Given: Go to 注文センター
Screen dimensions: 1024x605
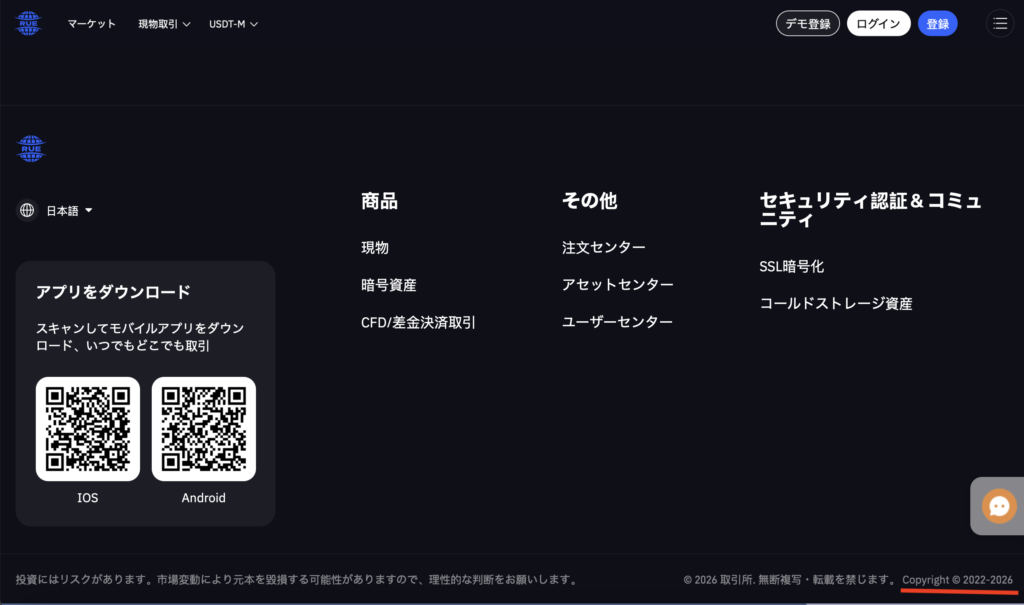Looking at the screenshot, I should coord(603,248).
